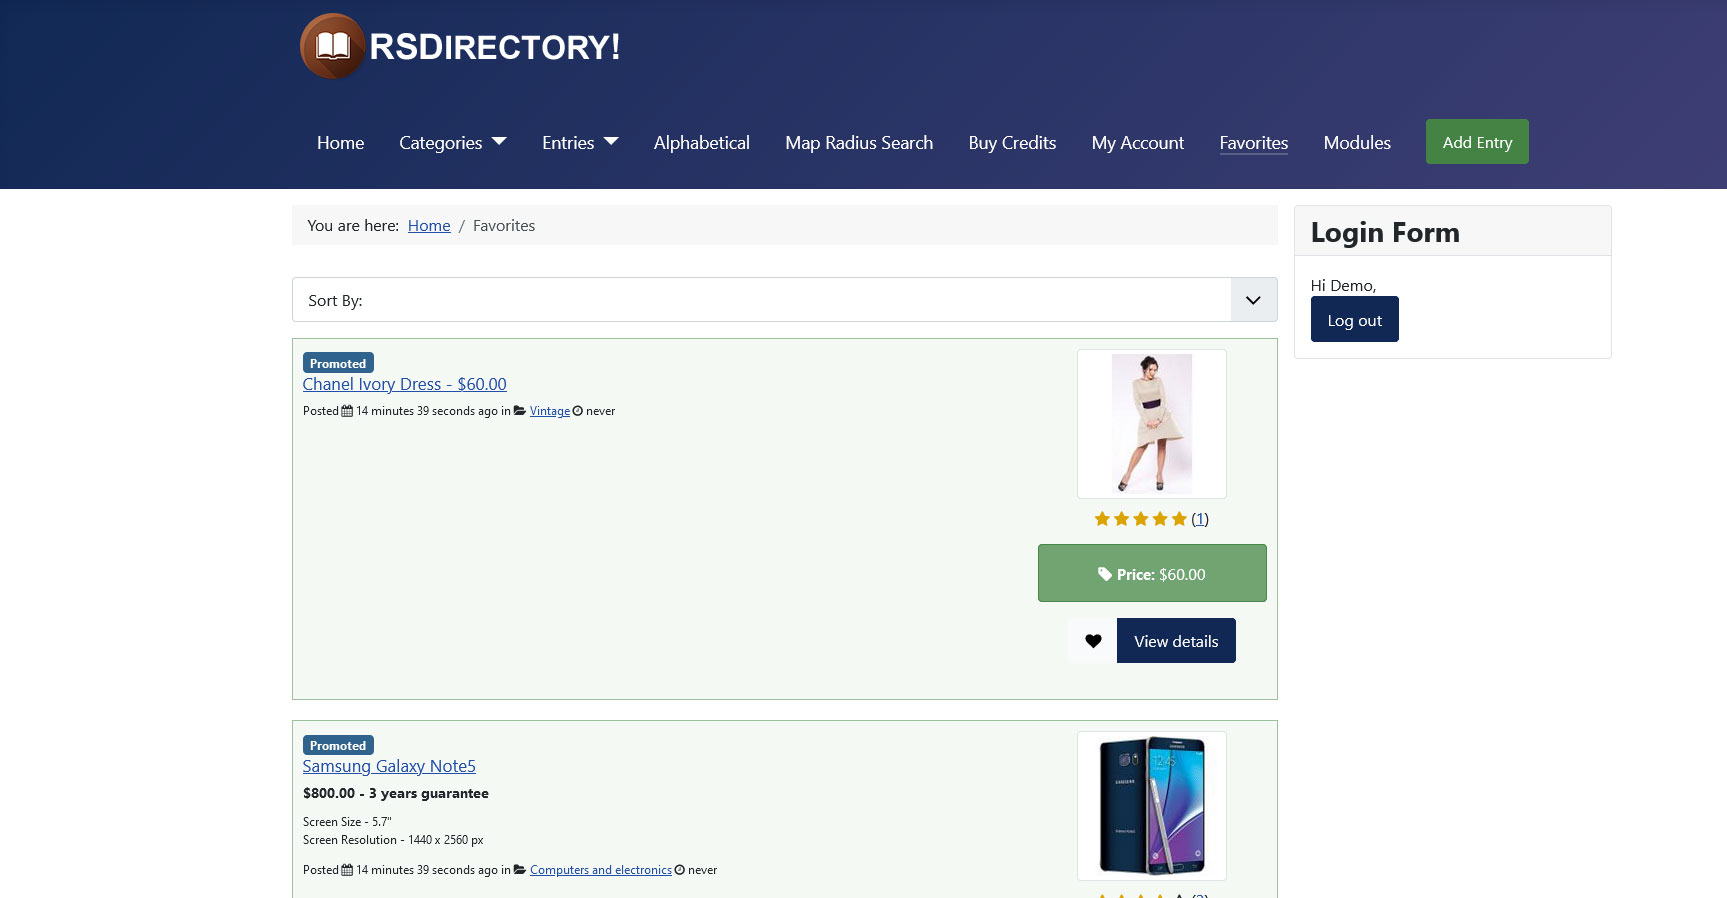The image size is (1727, 898).
Task: Select the Favorites menu item
Action: coord(1254,143)
